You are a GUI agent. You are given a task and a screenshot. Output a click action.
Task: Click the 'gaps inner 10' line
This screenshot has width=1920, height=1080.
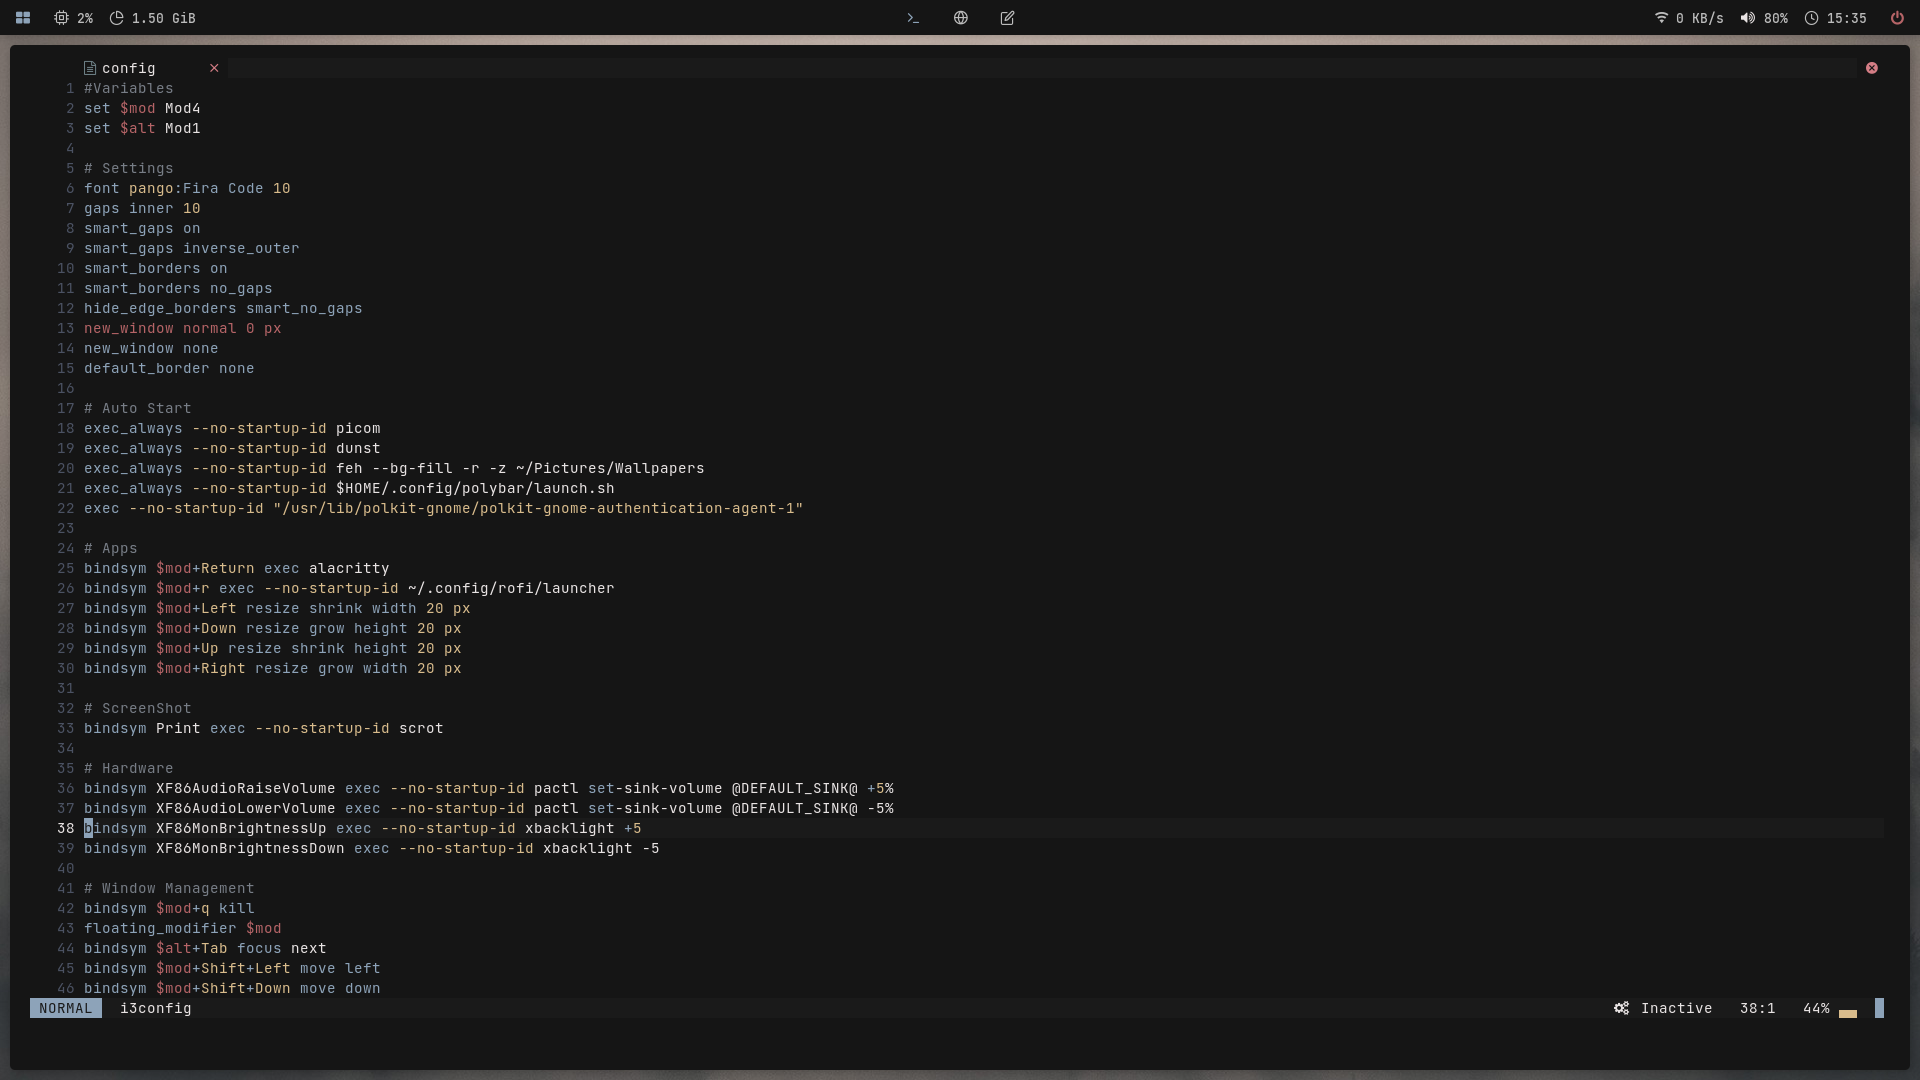point(142,208)
